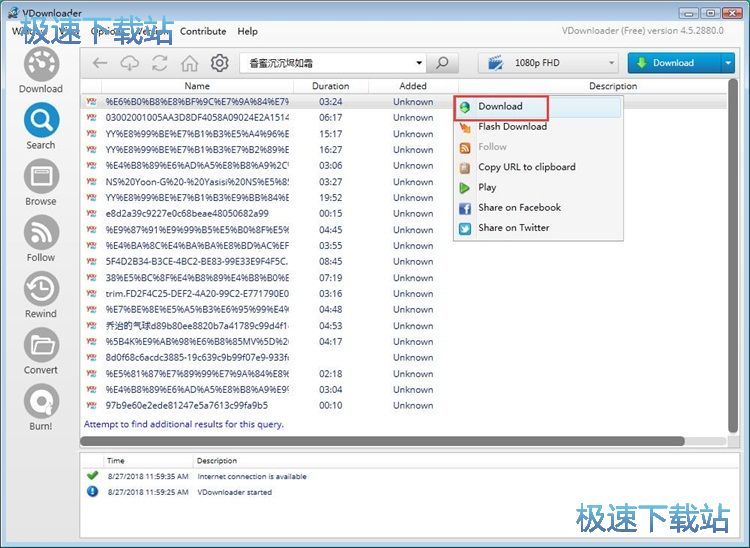Viewport: 750px width, 548px height.
Task: Click the horizontal scrollbar under results
Action: pyautogui.click(x=383, y=441)
